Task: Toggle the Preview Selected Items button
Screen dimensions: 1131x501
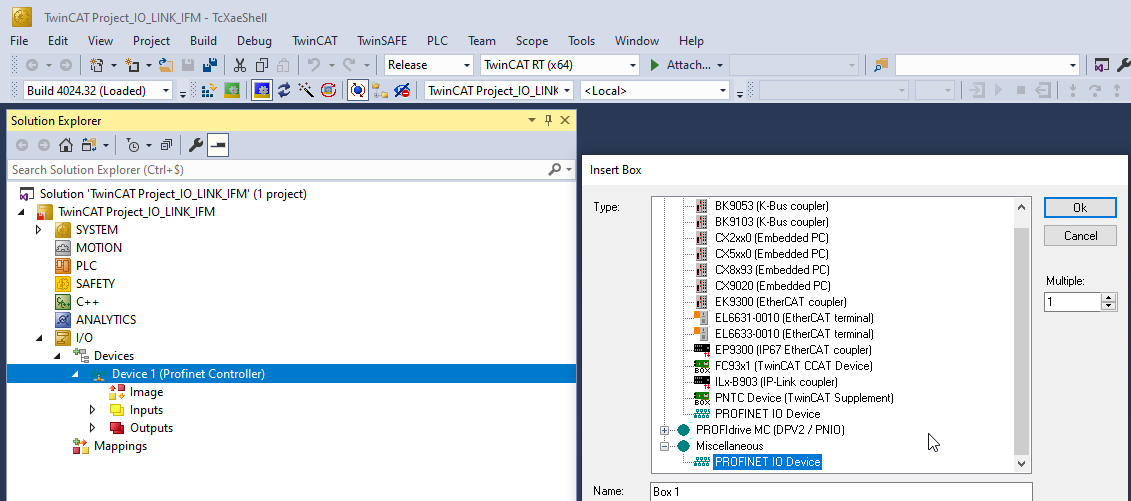Action: pyautogui.click(x=217, y=145)
